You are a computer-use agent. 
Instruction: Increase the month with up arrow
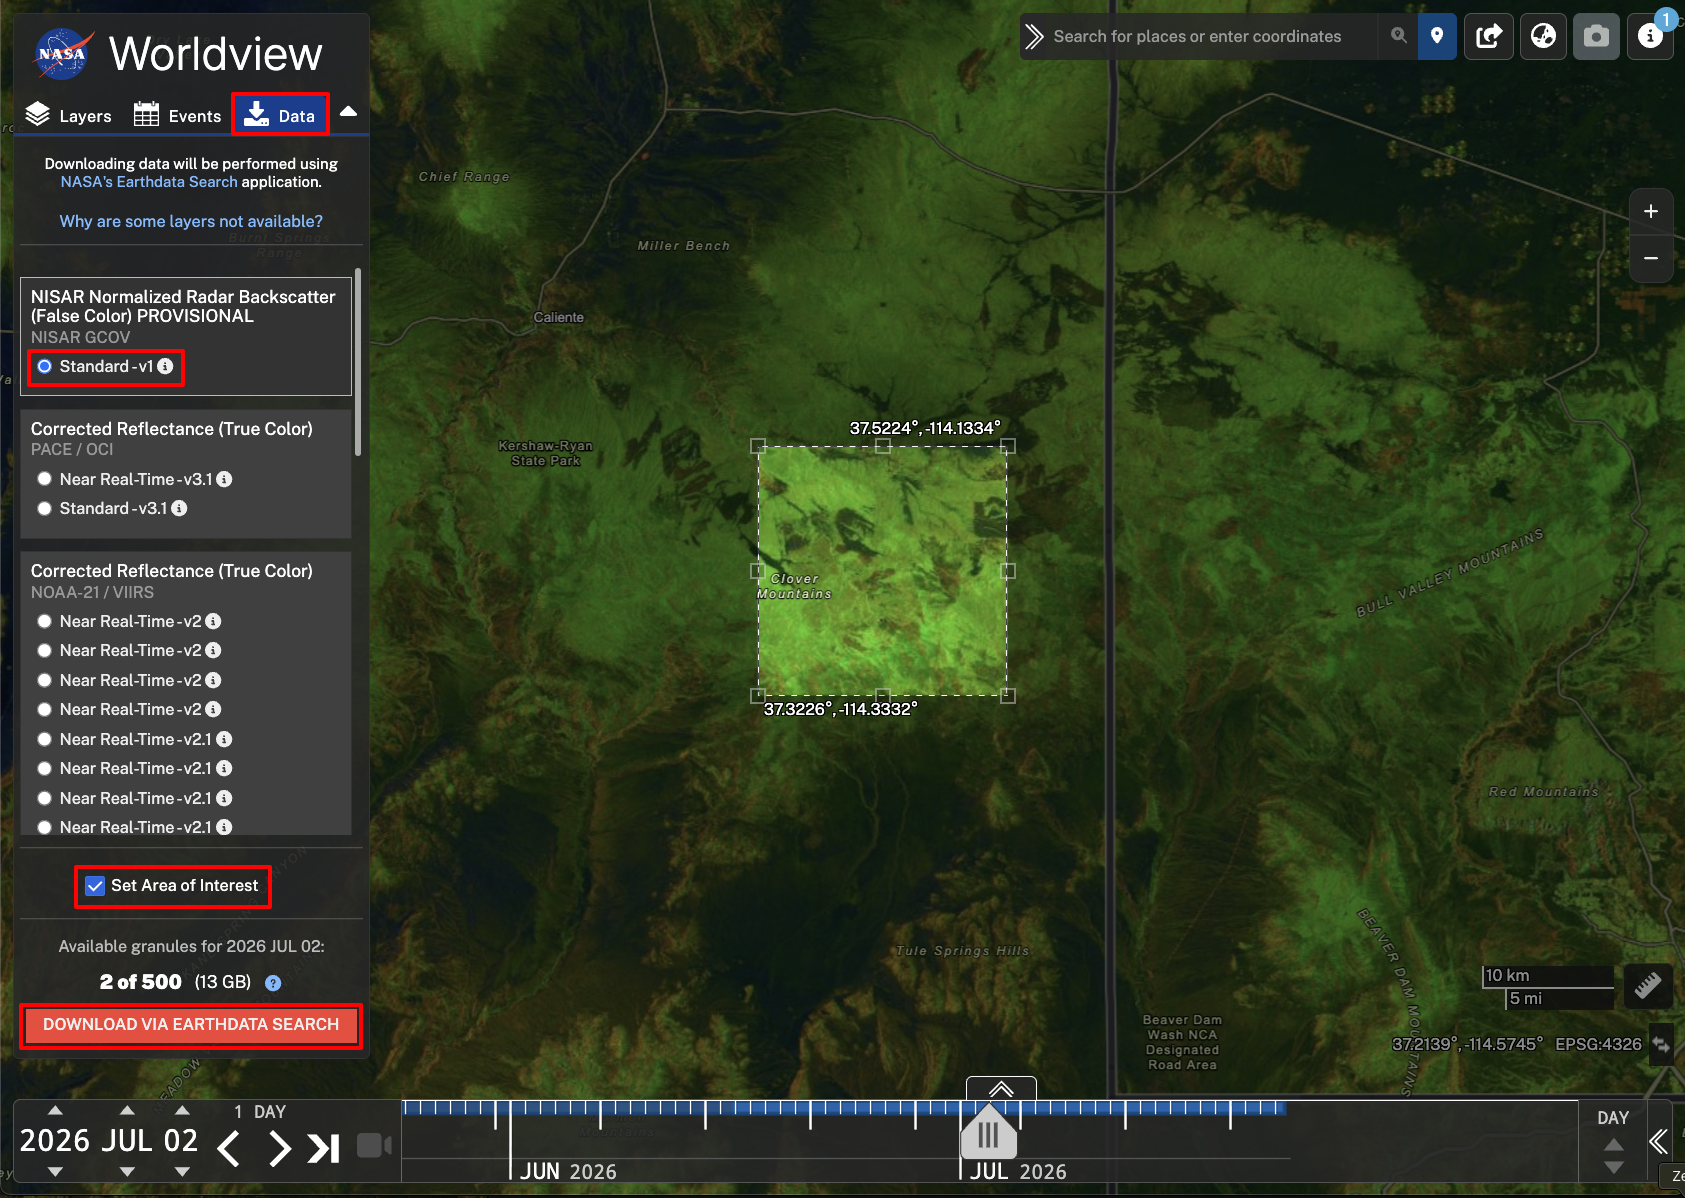(127, 1110)
